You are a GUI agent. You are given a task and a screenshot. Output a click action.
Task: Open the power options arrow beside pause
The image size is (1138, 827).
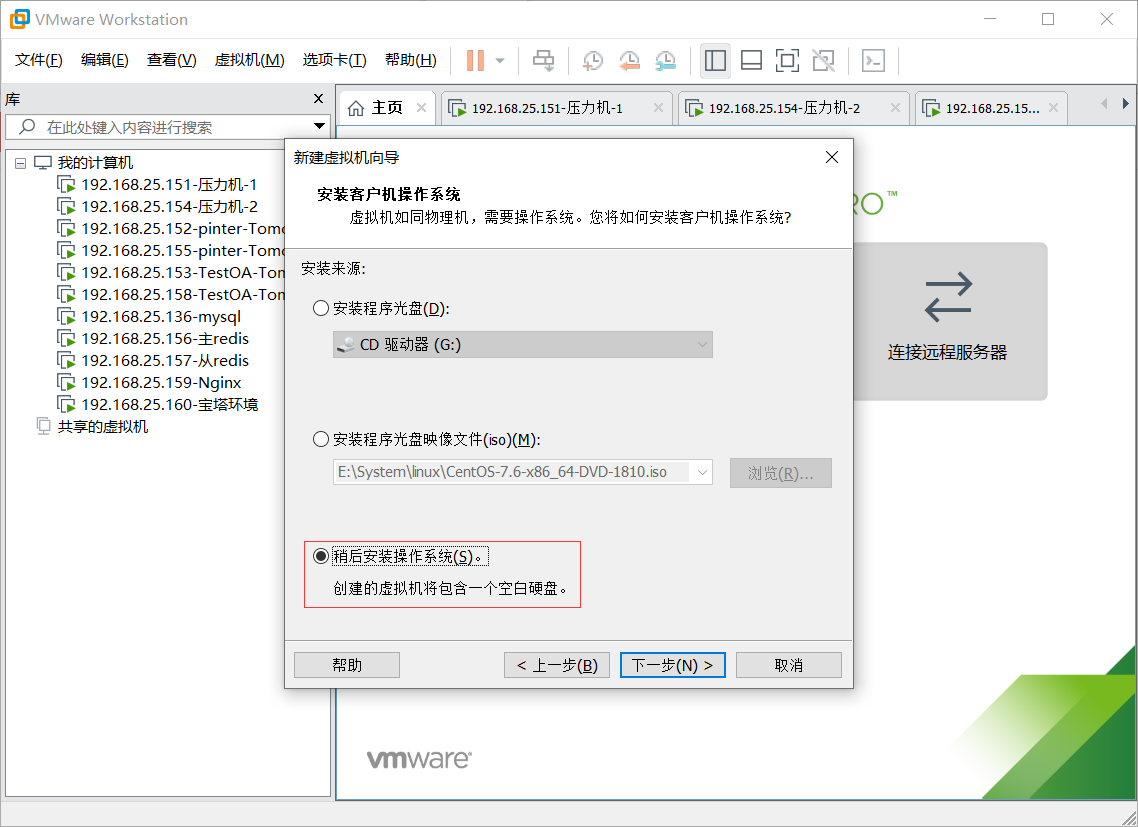[500, 60]
